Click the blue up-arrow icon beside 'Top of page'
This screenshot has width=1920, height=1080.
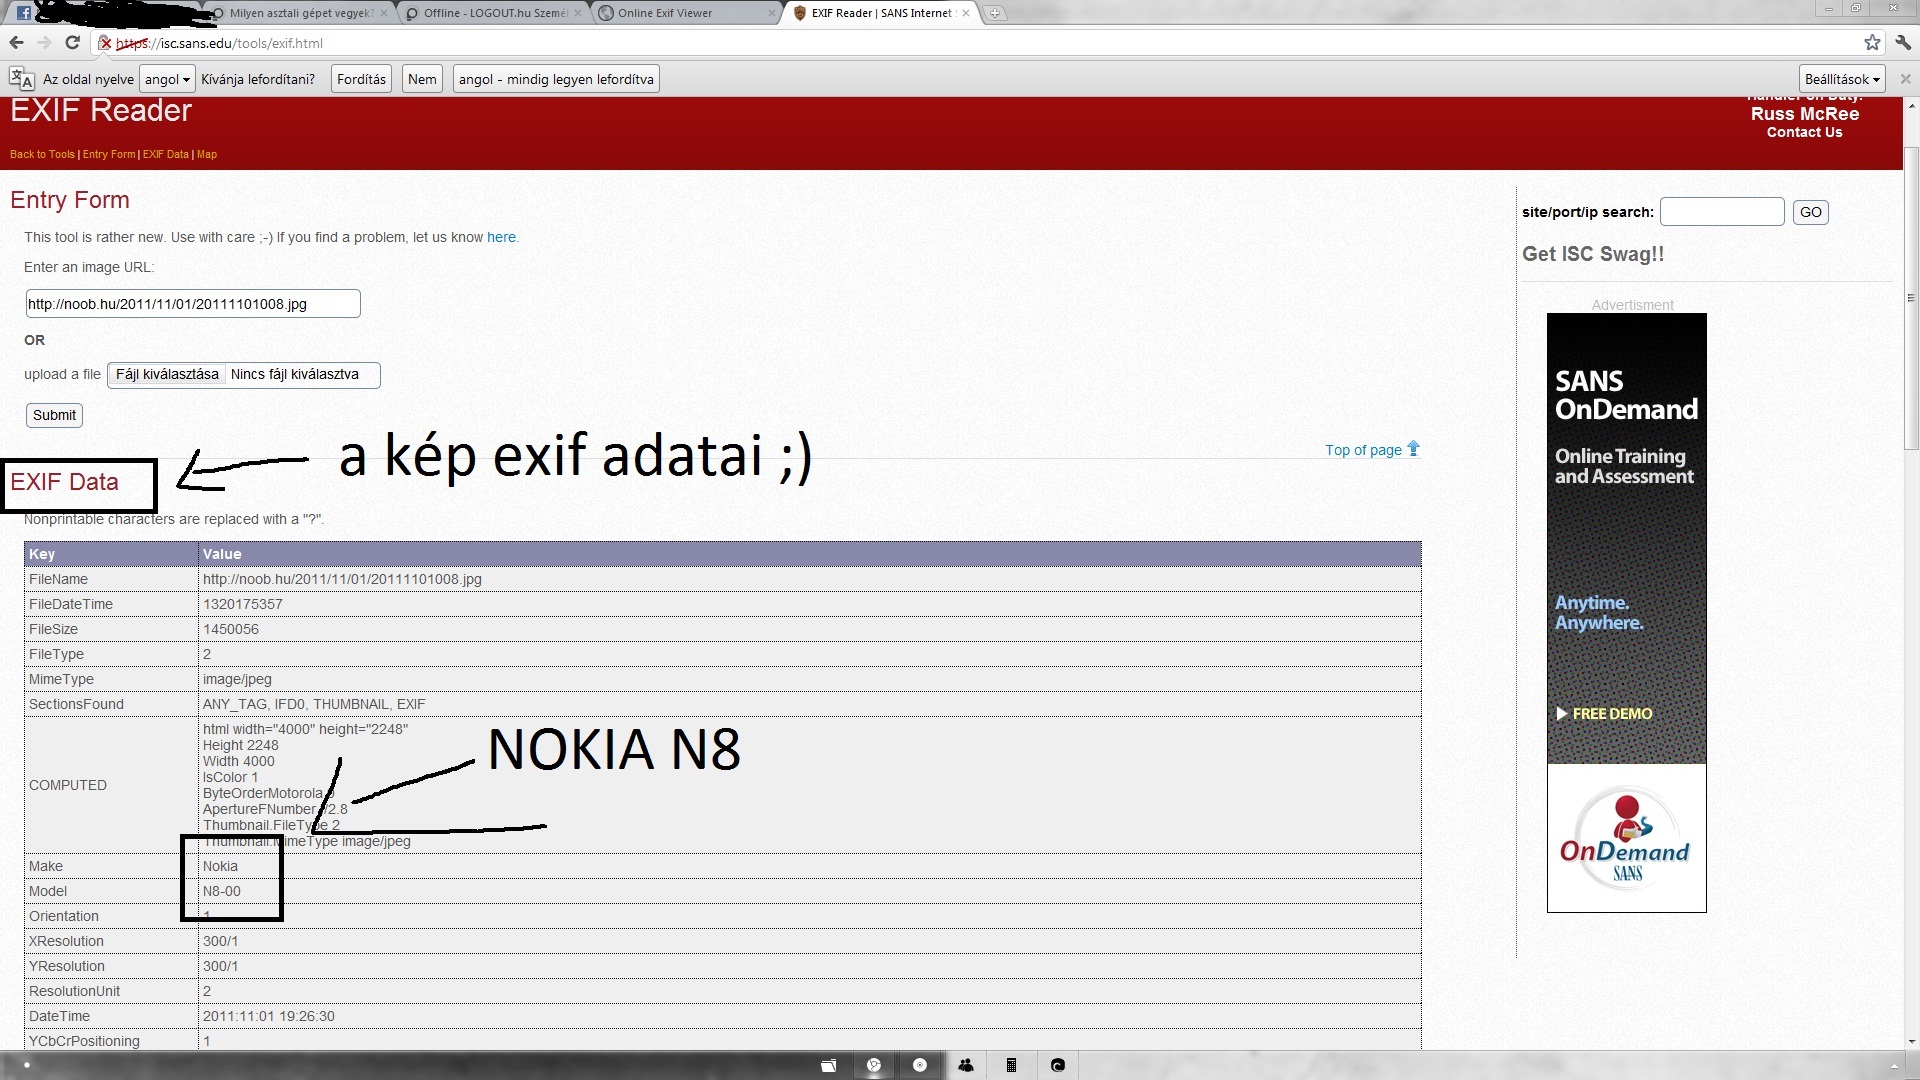click(x=1413, y=448)
